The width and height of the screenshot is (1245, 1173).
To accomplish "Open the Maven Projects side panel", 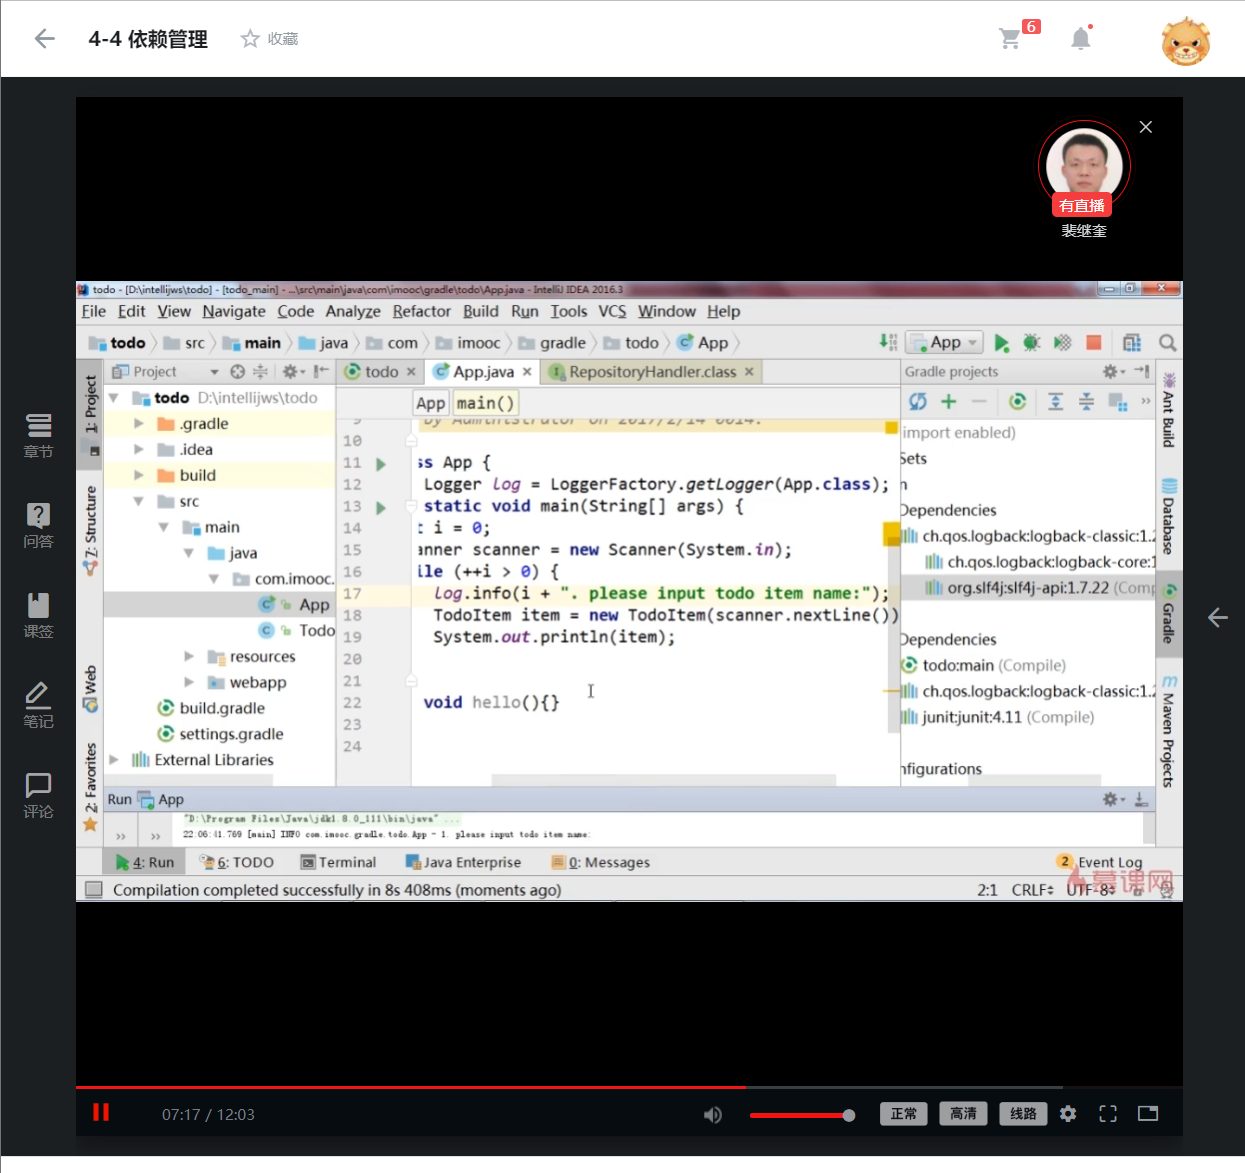I will [1169, 732].
